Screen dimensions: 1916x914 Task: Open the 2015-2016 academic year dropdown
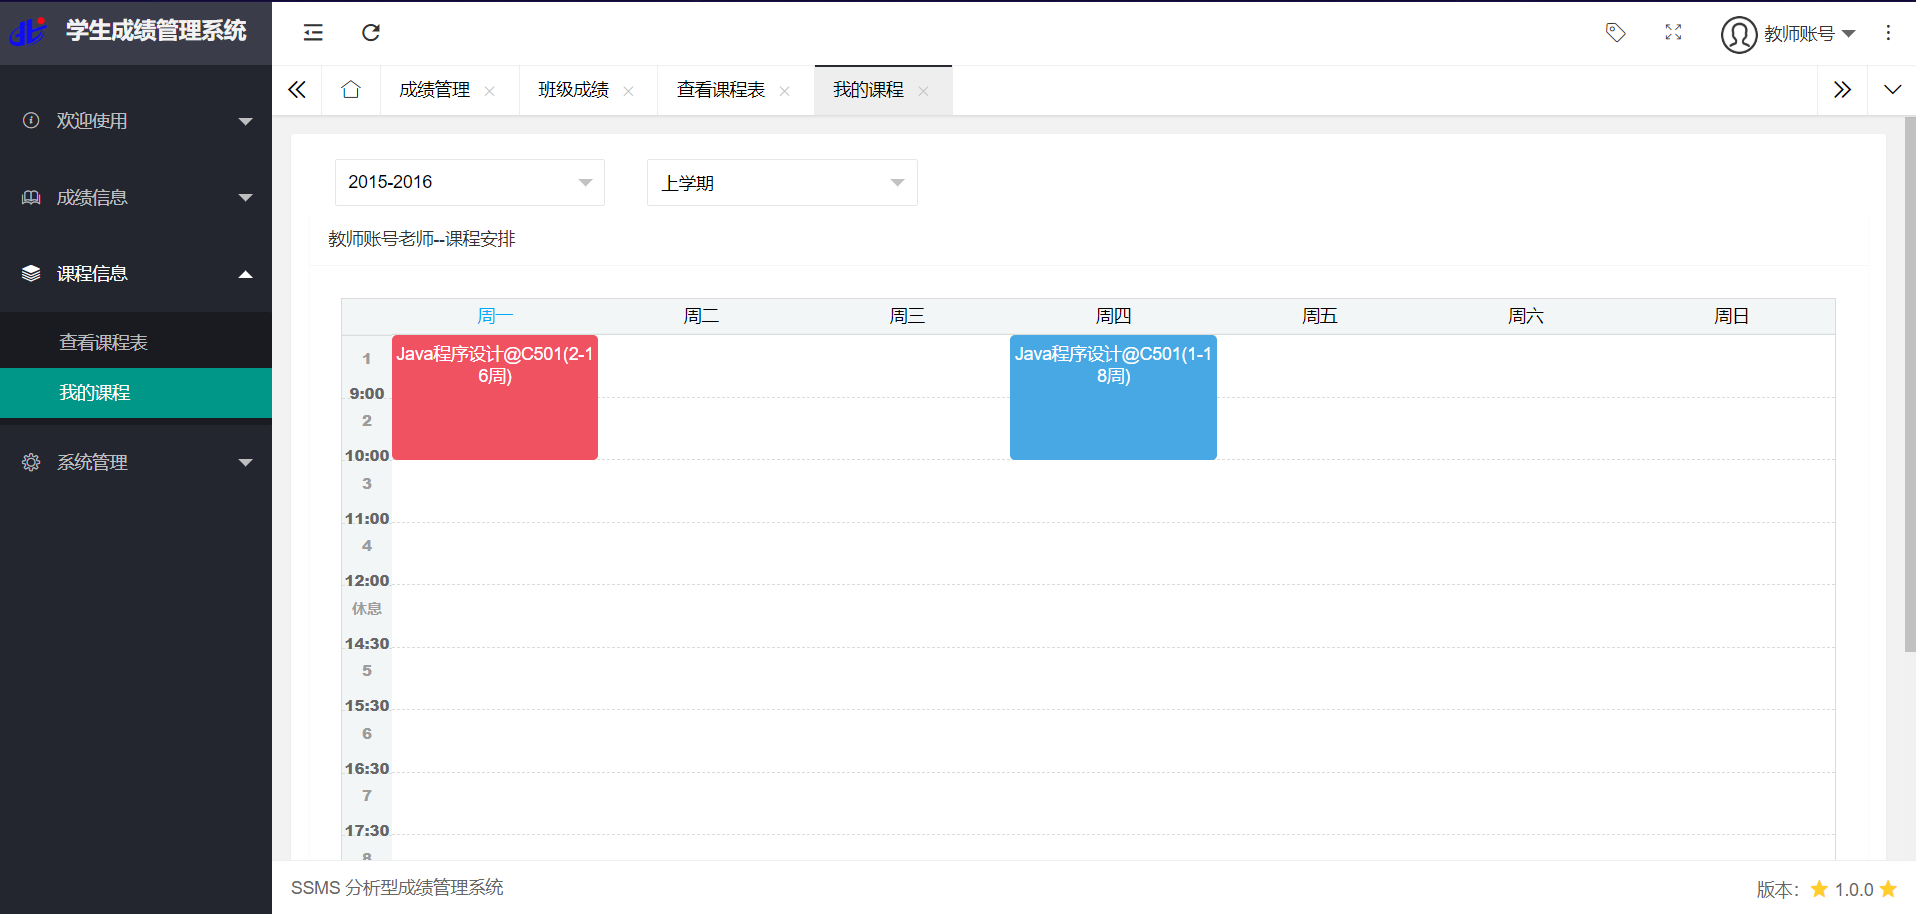tap(470, 182)
